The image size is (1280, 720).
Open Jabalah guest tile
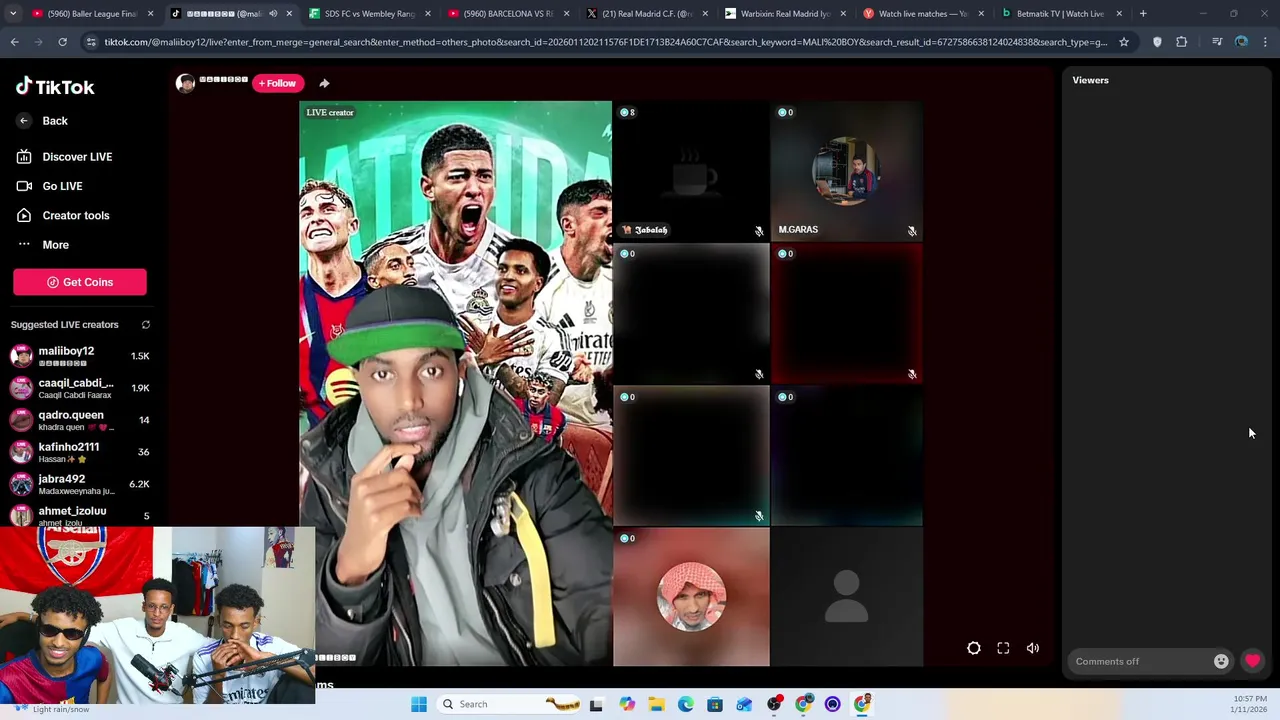click(x=691, y=171)
